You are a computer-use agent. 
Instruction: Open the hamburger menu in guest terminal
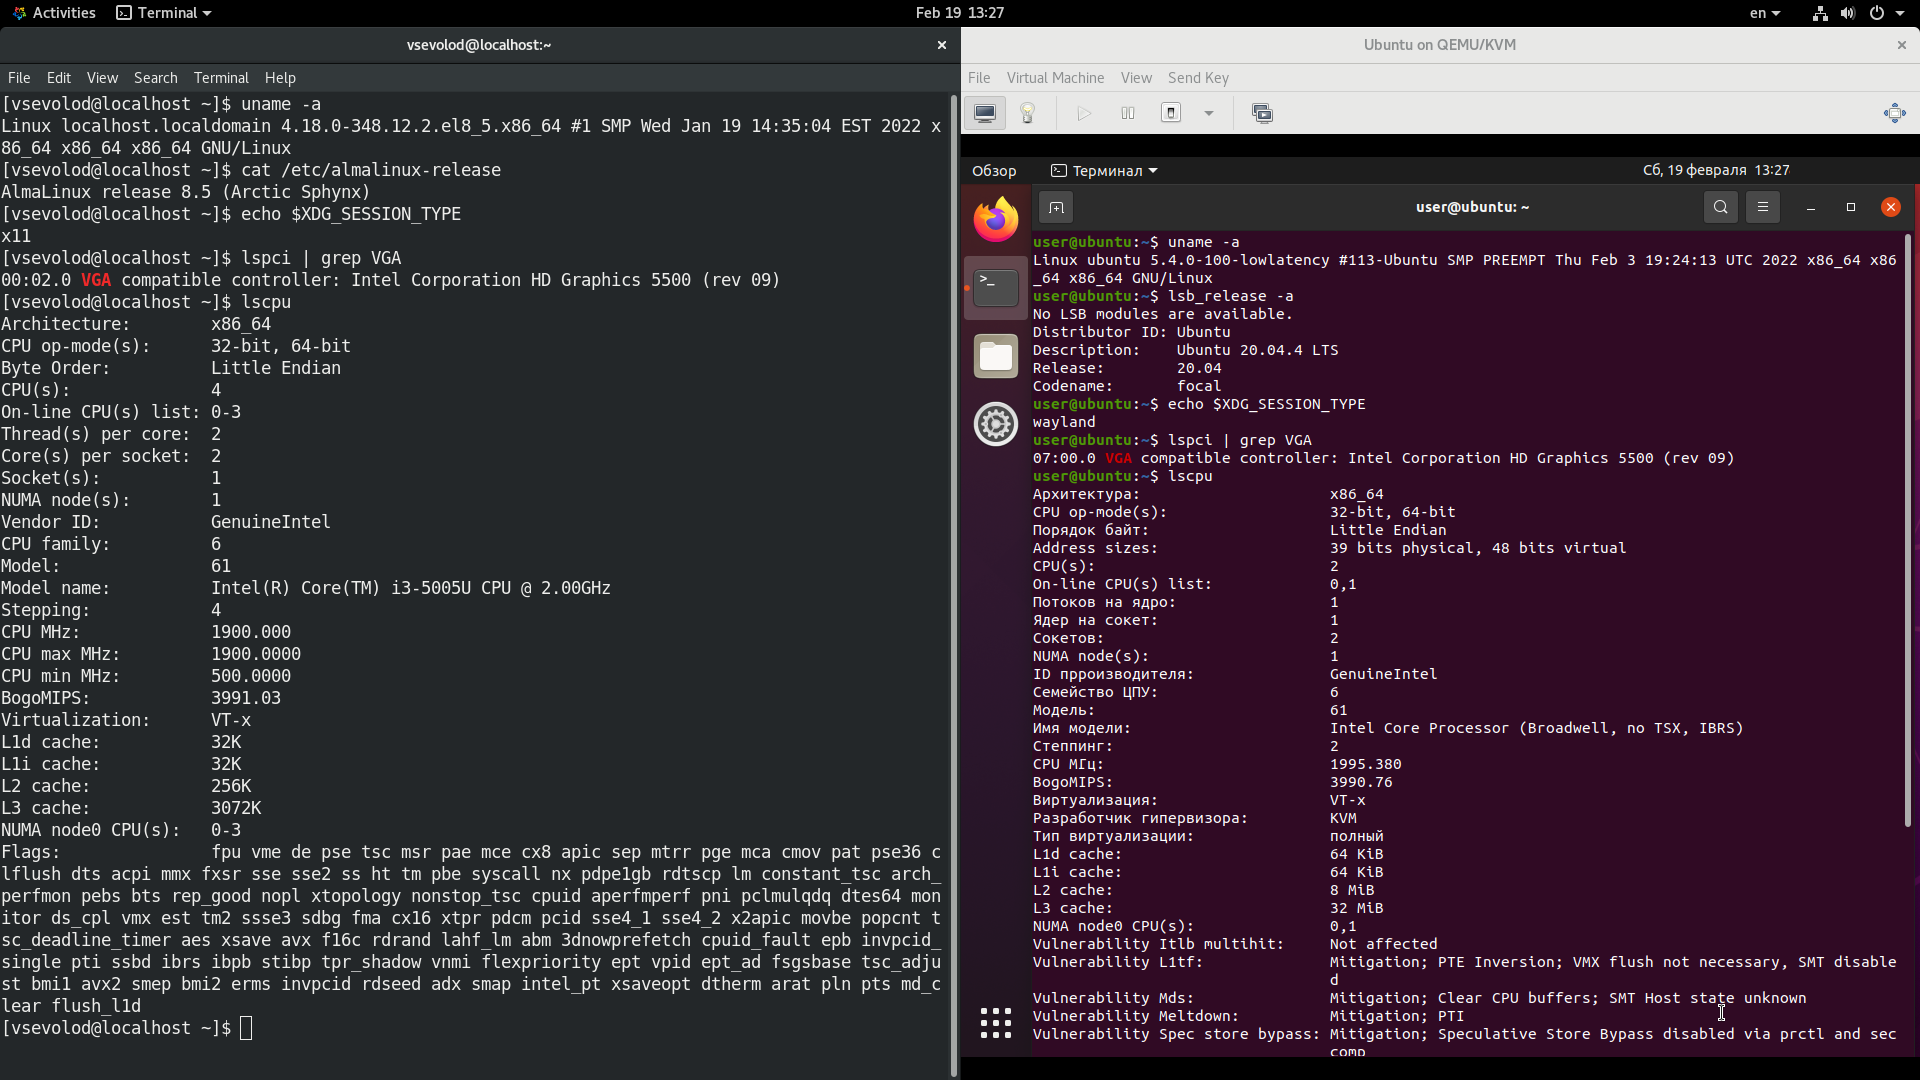[1762, 207]
